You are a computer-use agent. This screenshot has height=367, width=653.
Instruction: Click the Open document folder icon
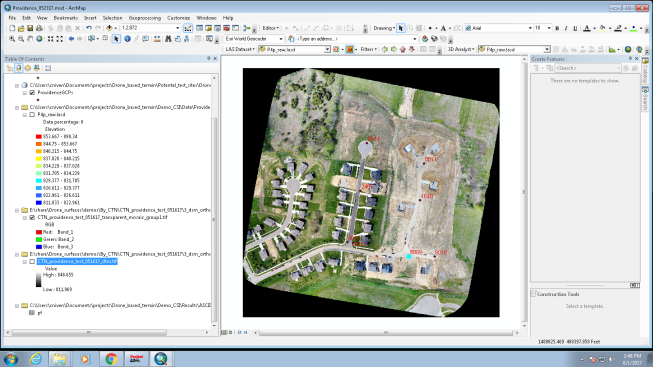21,28
